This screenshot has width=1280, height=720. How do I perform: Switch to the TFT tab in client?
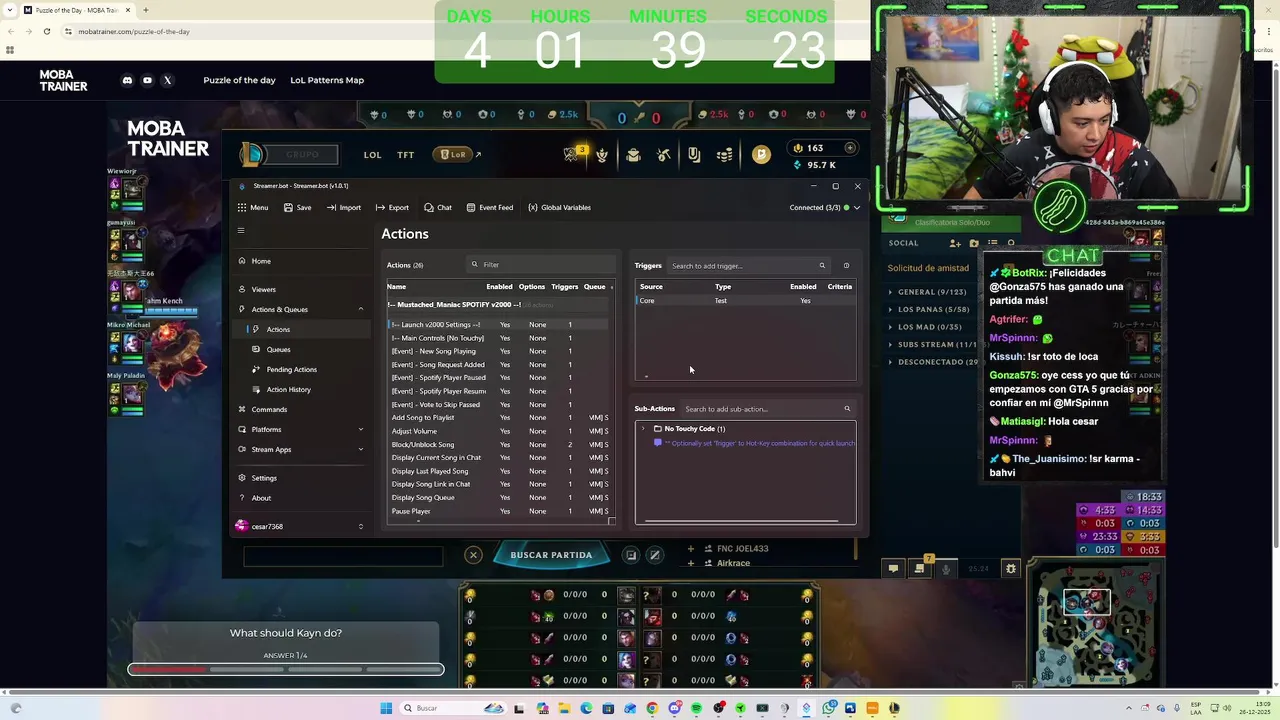pos(405,155)
